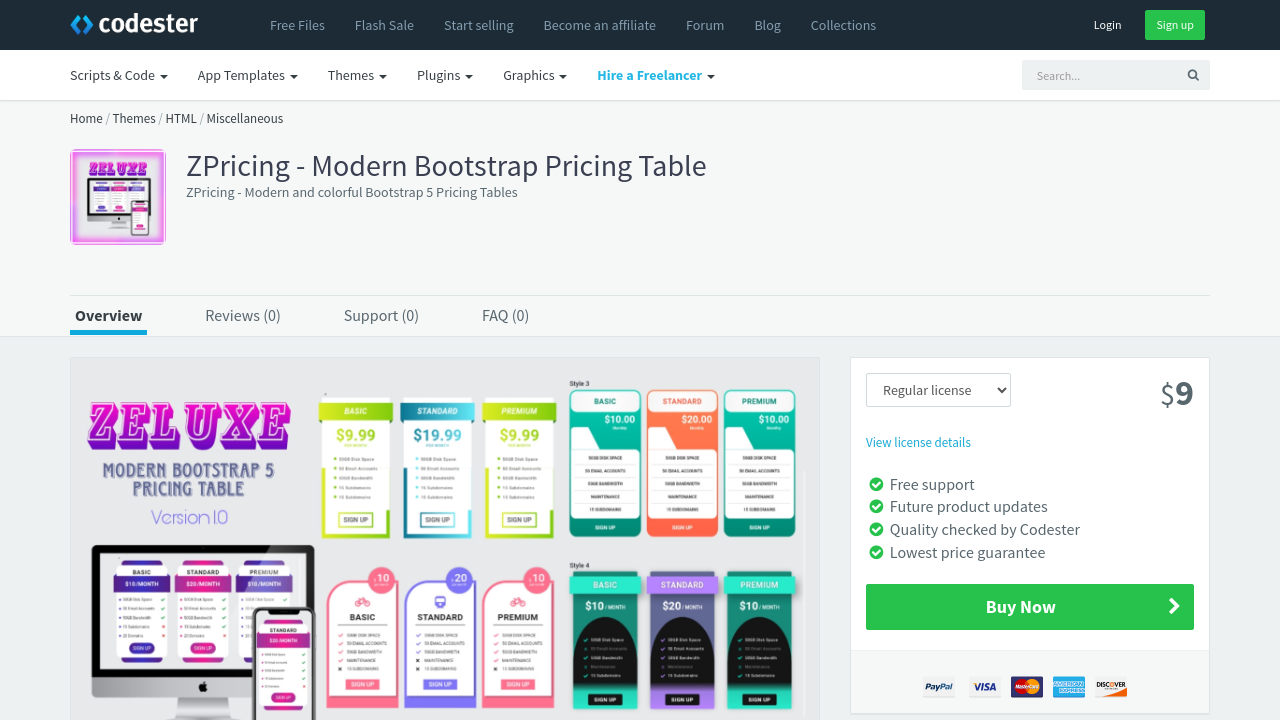Expand the Themes dropdown menu
The width and height of the screenshot is (1280, 720).
(x=357, y=76)
